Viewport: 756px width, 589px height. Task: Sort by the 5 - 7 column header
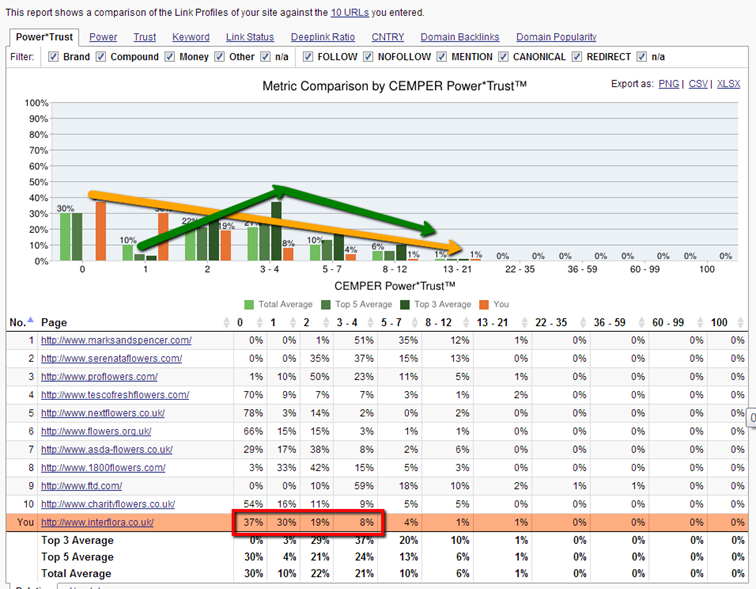(x=391, y=322)
